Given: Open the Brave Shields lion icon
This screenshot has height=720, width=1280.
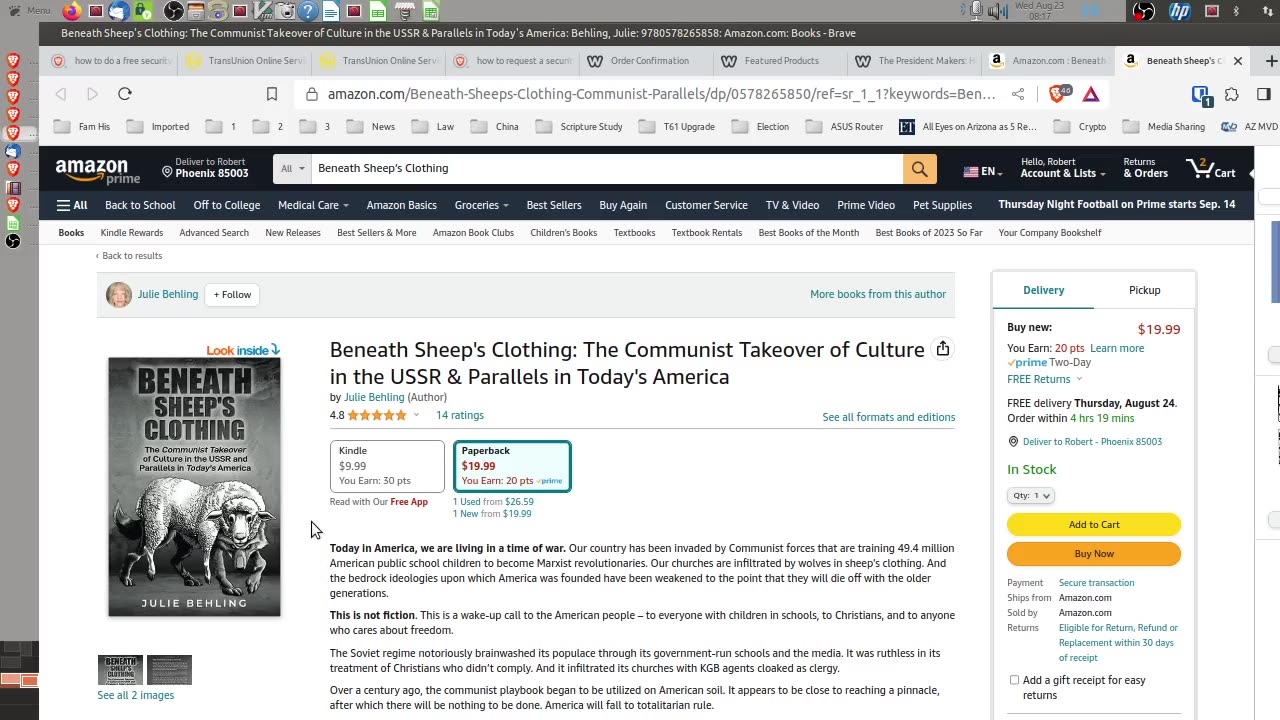Looking at the screenshot, I should 1057,94.
